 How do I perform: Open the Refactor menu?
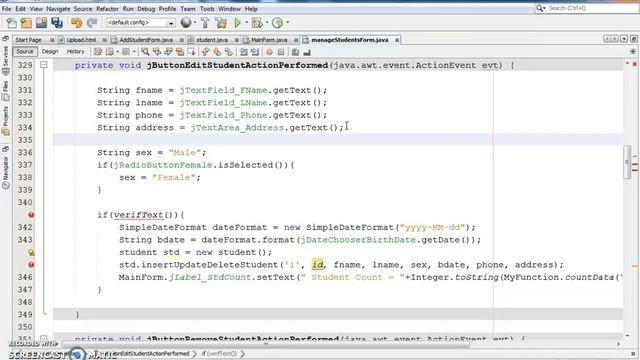point(107,9)
